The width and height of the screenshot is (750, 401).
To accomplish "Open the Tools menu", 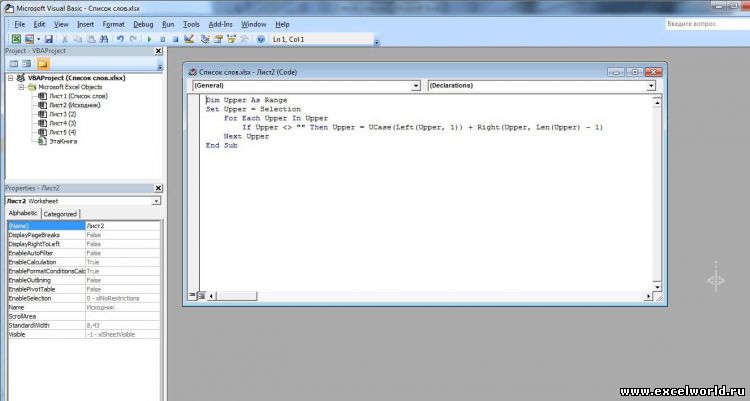I will tap(191, 24).
